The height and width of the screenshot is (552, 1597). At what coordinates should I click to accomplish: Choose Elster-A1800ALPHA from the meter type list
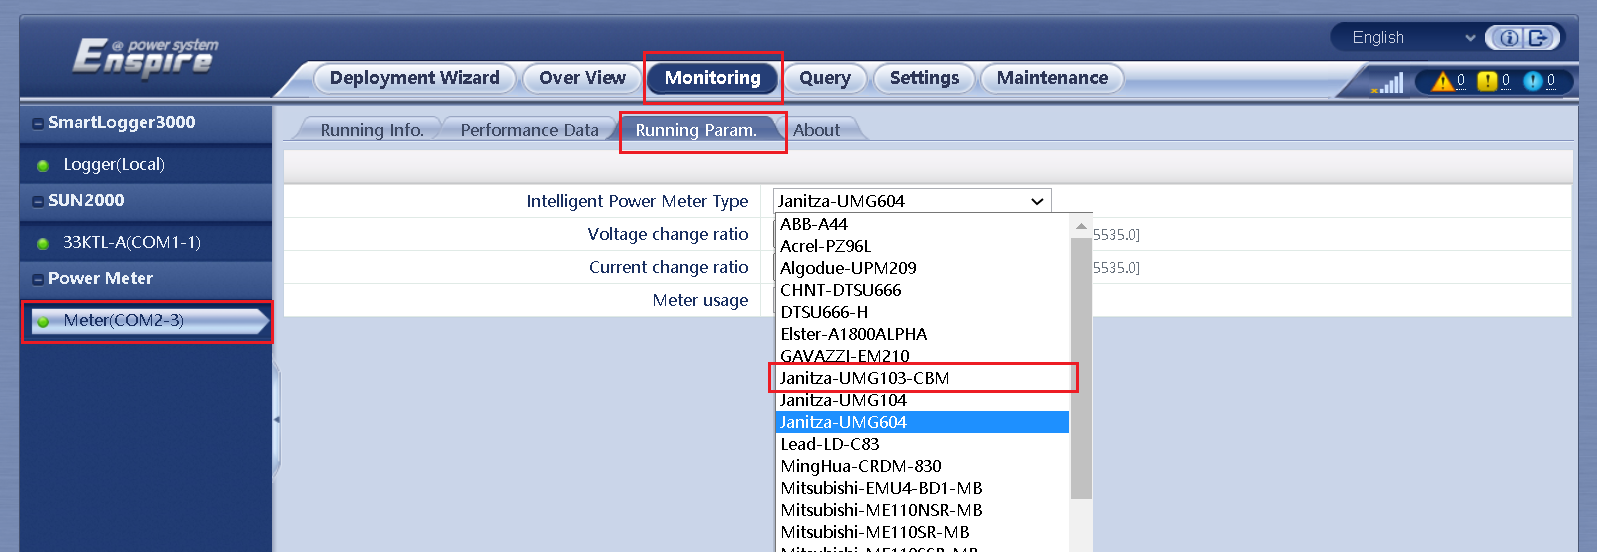coord(922,334)
